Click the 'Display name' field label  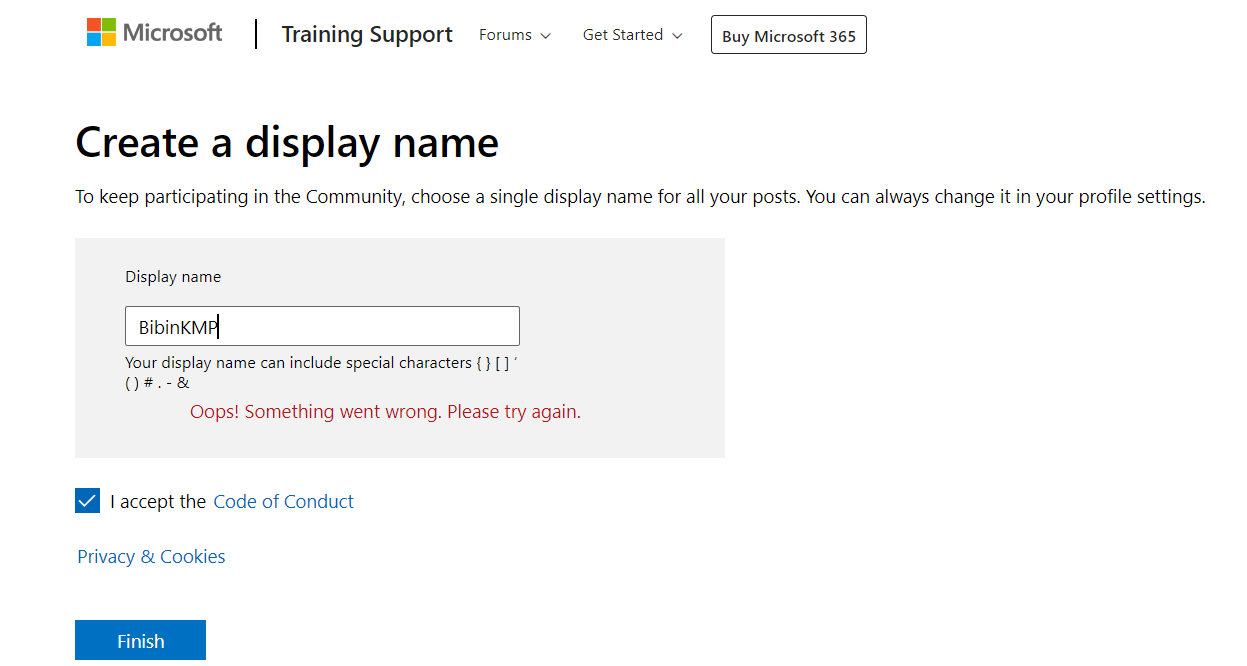[x=173, y=277]
